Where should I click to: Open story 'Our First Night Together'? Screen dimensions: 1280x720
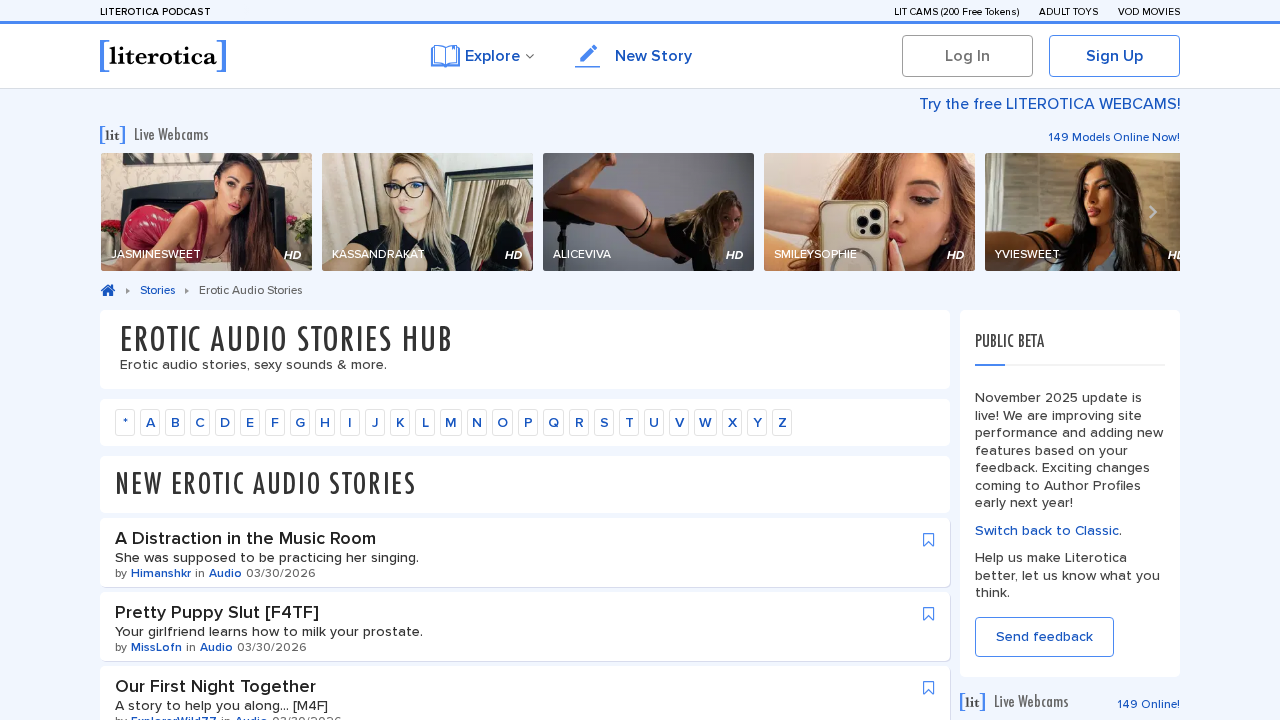(x=215, y=686)
